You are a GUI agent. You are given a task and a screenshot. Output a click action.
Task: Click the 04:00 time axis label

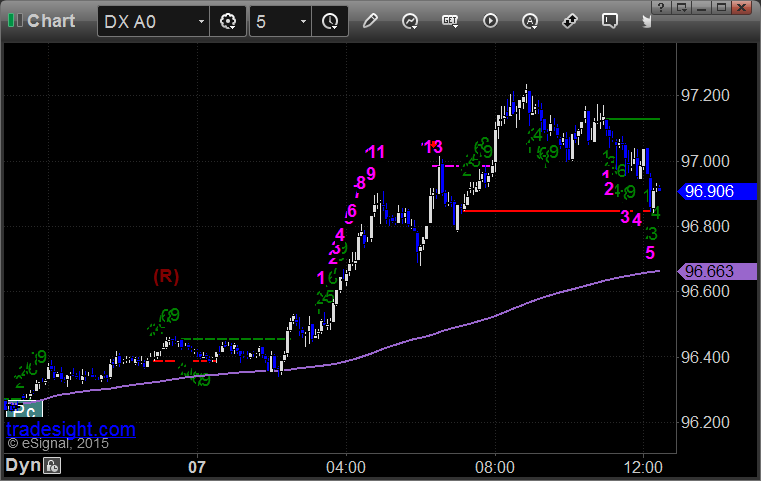(346, 467)
